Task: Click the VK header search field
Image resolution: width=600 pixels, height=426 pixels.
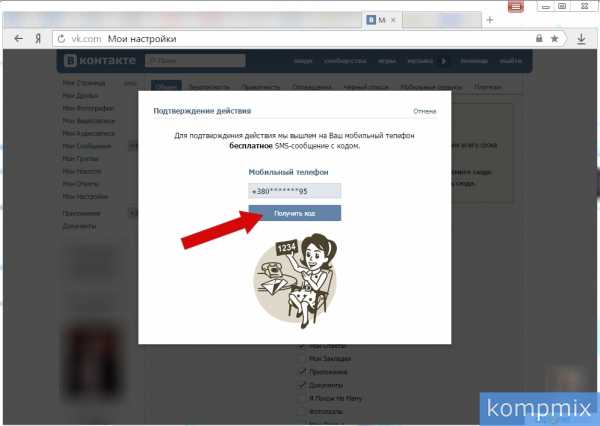Action: tap(195, 60)
